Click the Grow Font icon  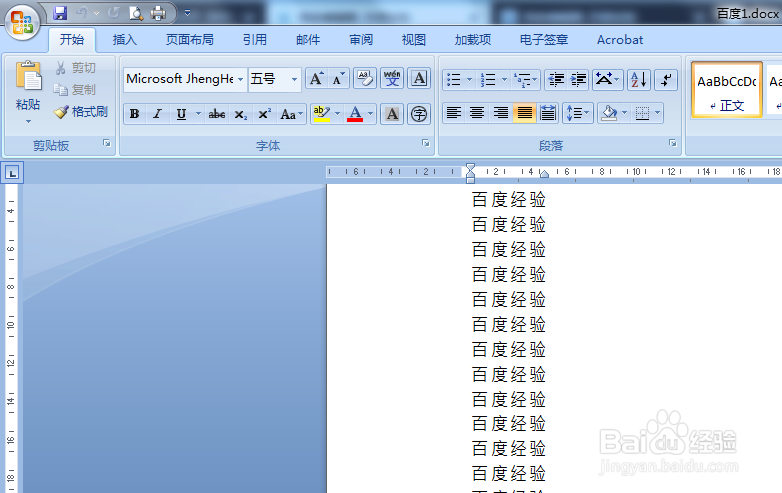tap(317, 79)
